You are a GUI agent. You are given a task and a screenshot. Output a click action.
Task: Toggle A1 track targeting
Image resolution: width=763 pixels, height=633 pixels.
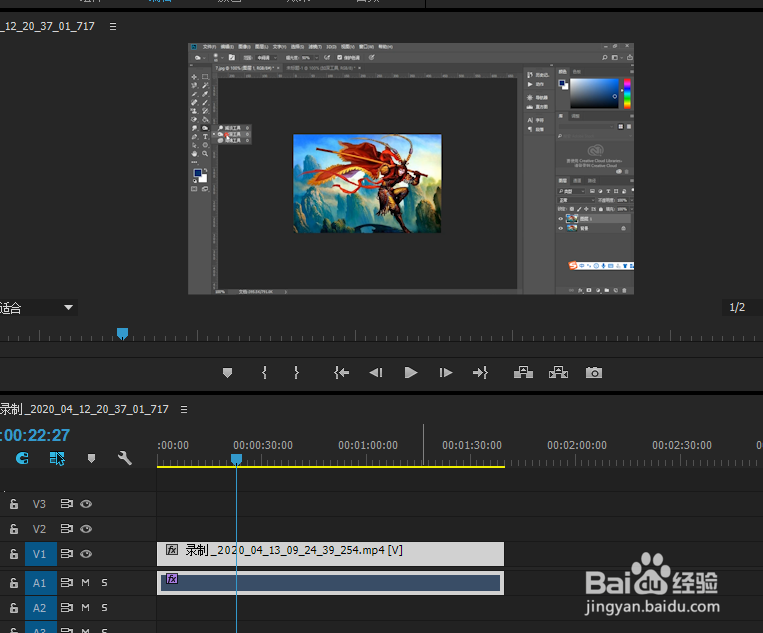[41, 583]
